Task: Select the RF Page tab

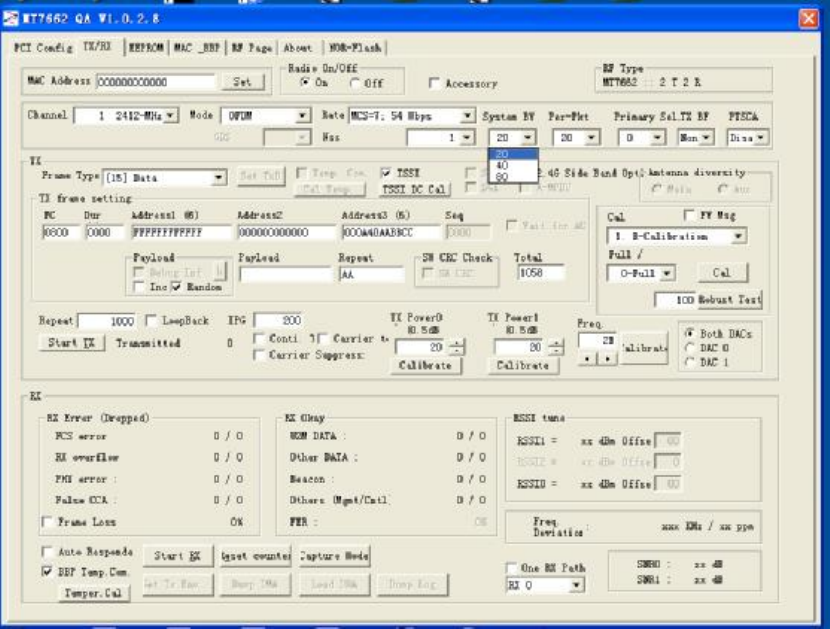Action: pos(251,48)
